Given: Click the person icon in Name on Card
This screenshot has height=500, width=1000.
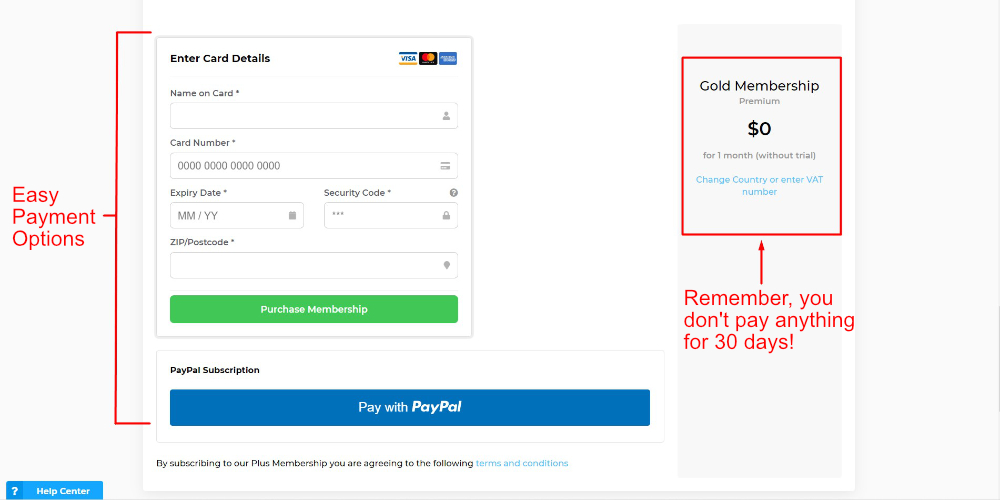Looking at the screenshot, I should point(446,116).
